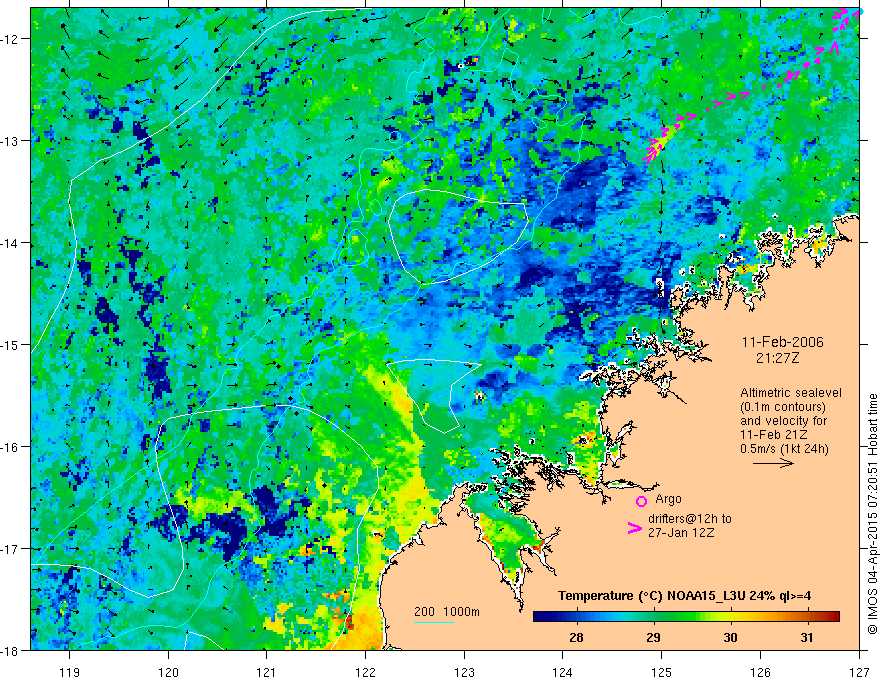
Task: Click the longitude axis label "123"
Action: pos(464,672)
